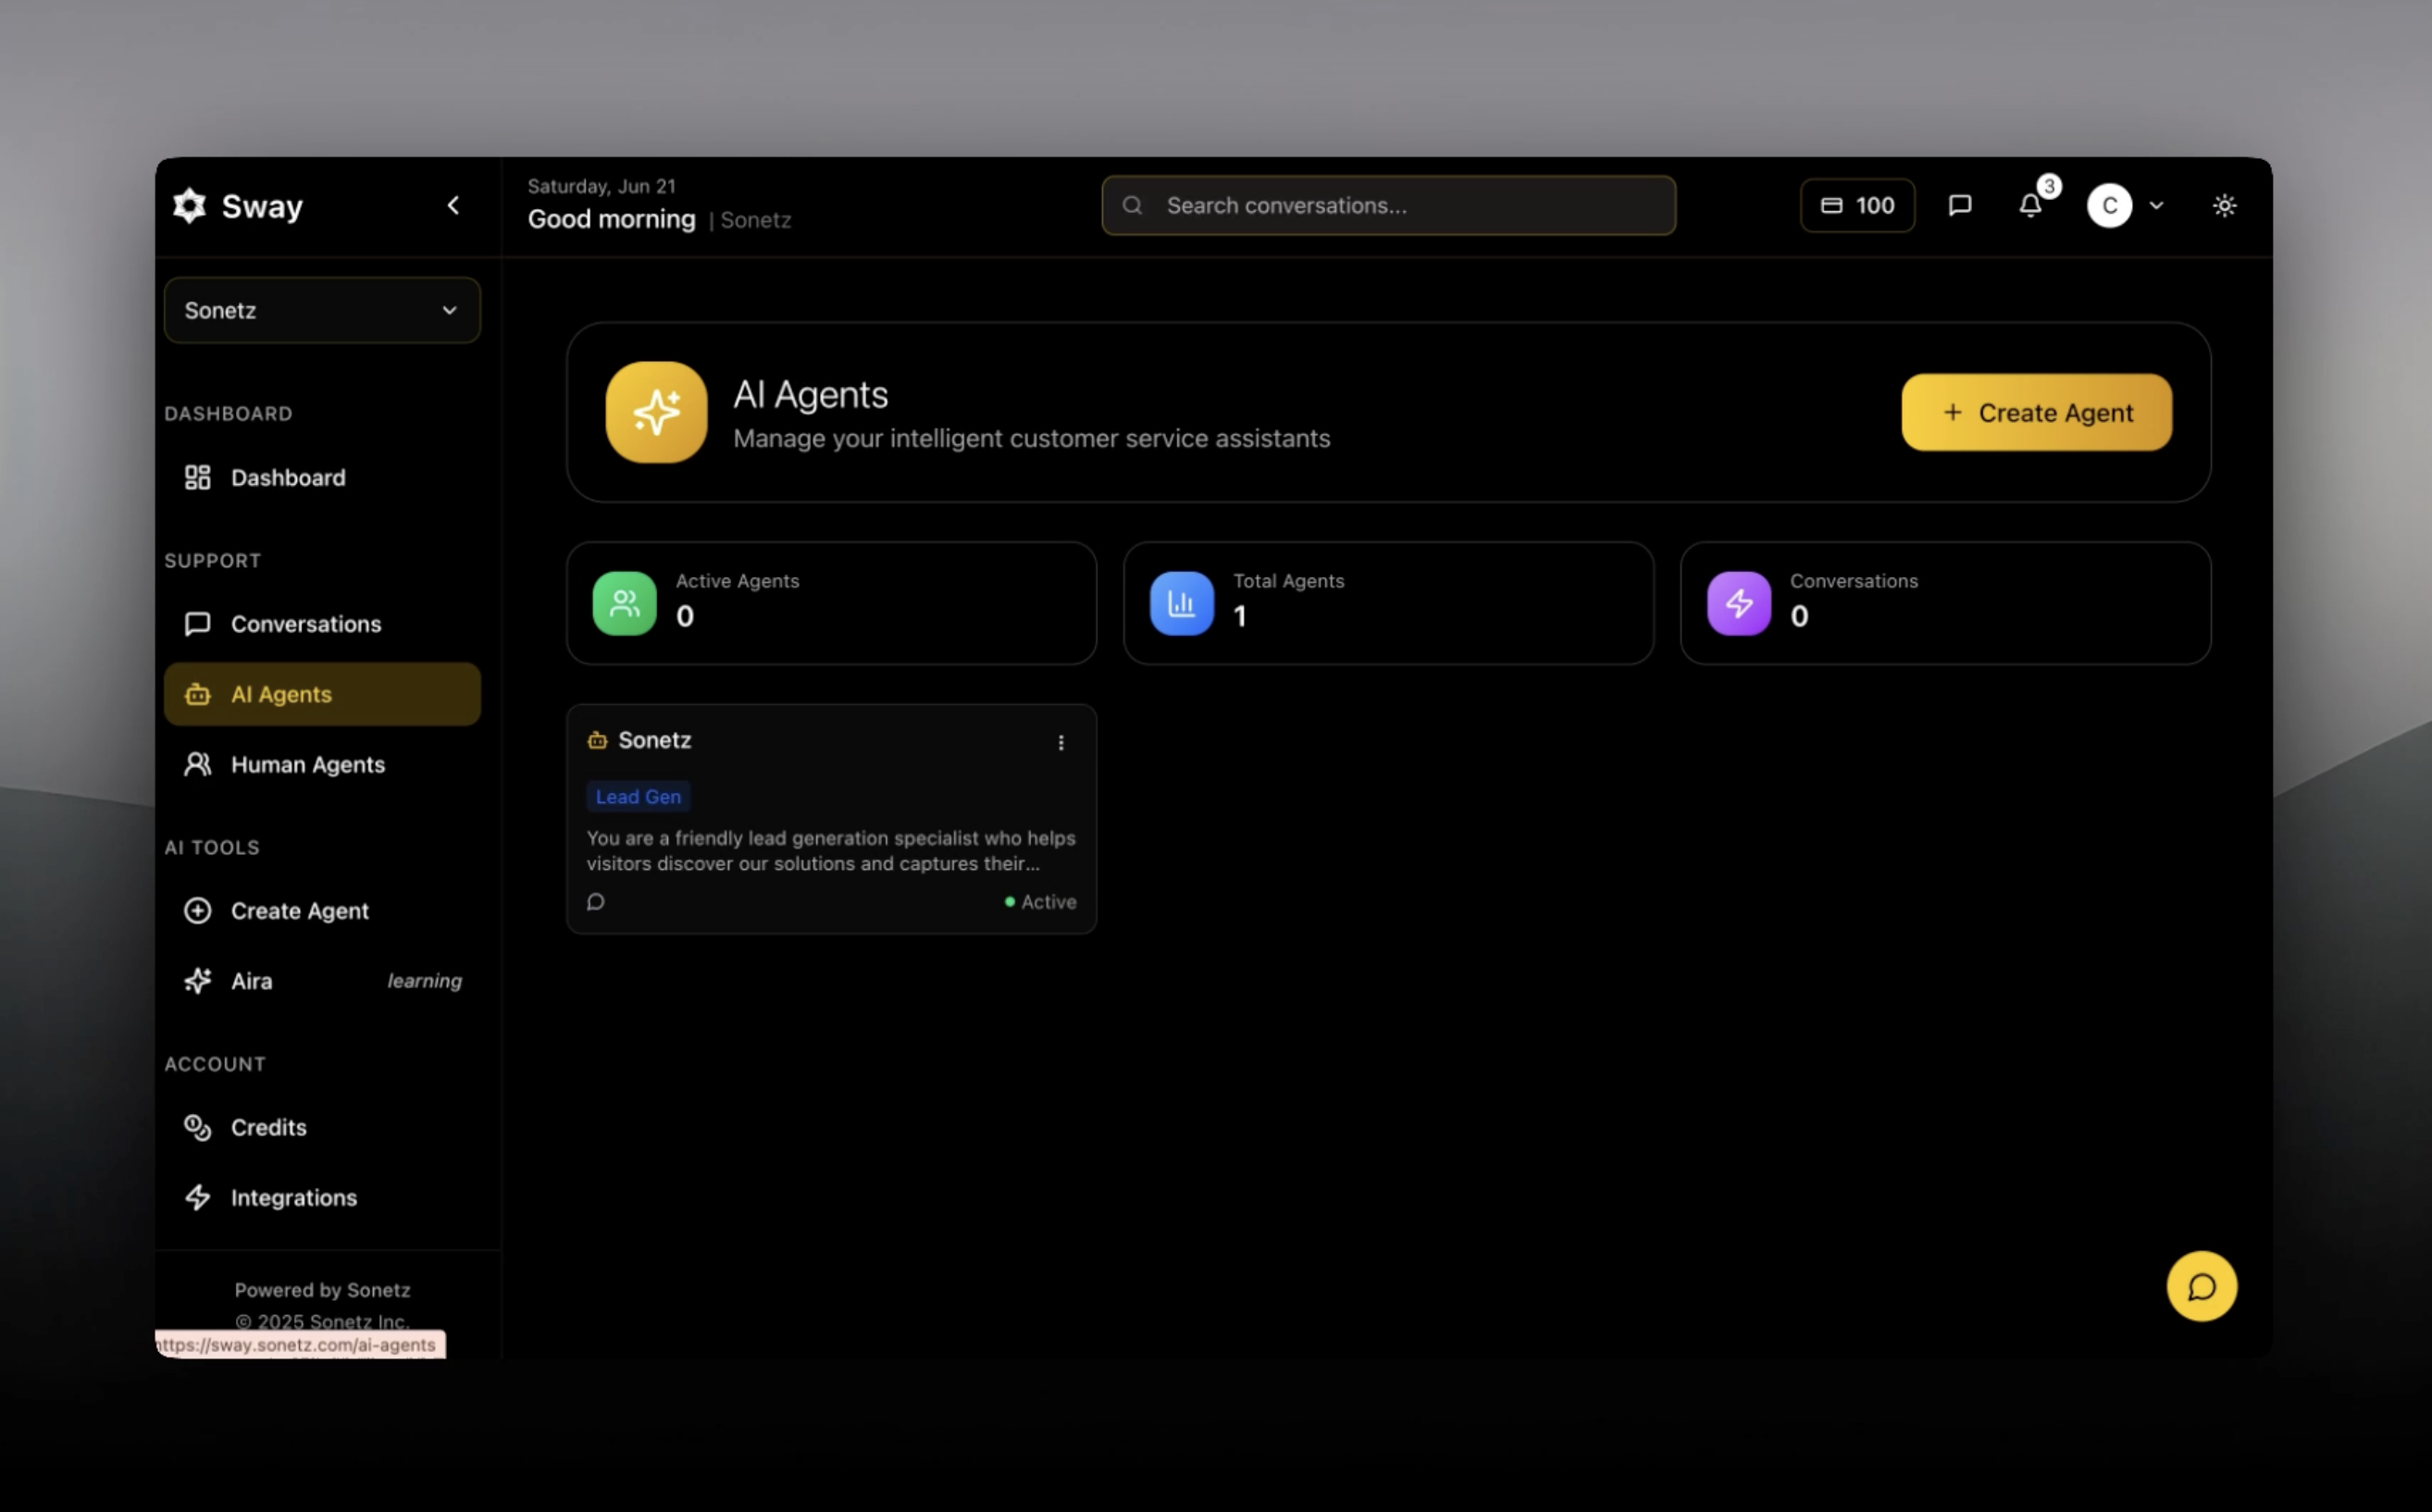Screen dimensions: 2432x1512
Task: Open the user account C dropdown
Action: click(2125, 206)
